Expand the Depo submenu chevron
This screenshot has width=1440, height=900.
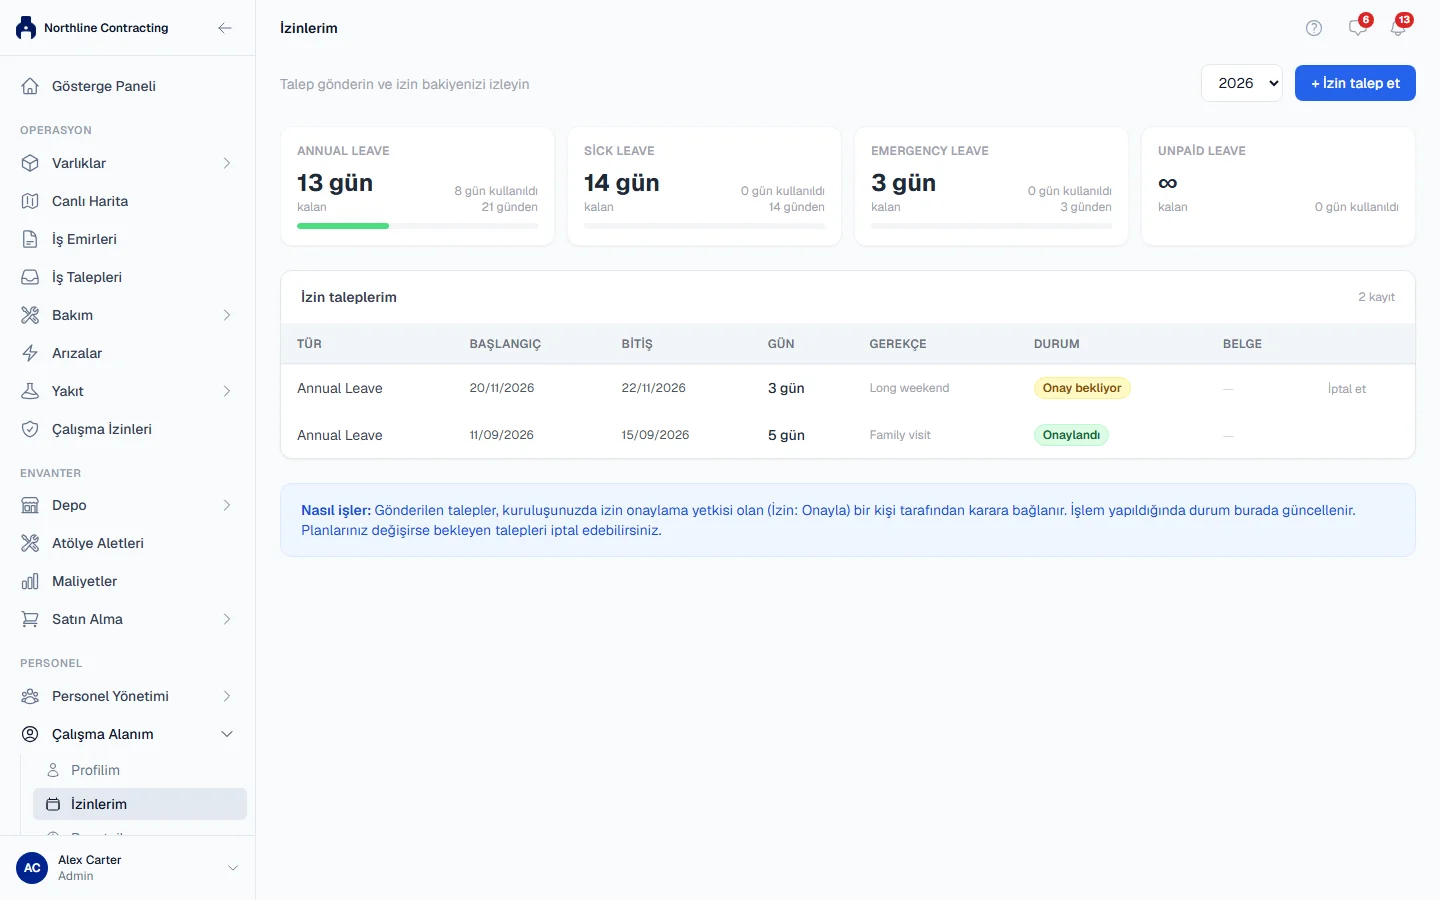(227, 505)
